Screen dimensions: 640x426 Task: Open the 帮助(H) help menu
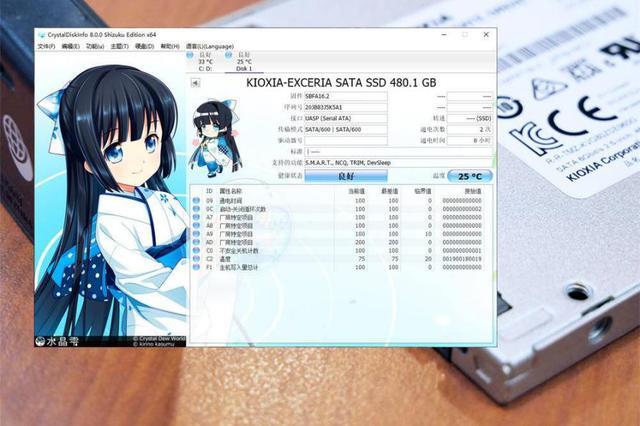170,46
